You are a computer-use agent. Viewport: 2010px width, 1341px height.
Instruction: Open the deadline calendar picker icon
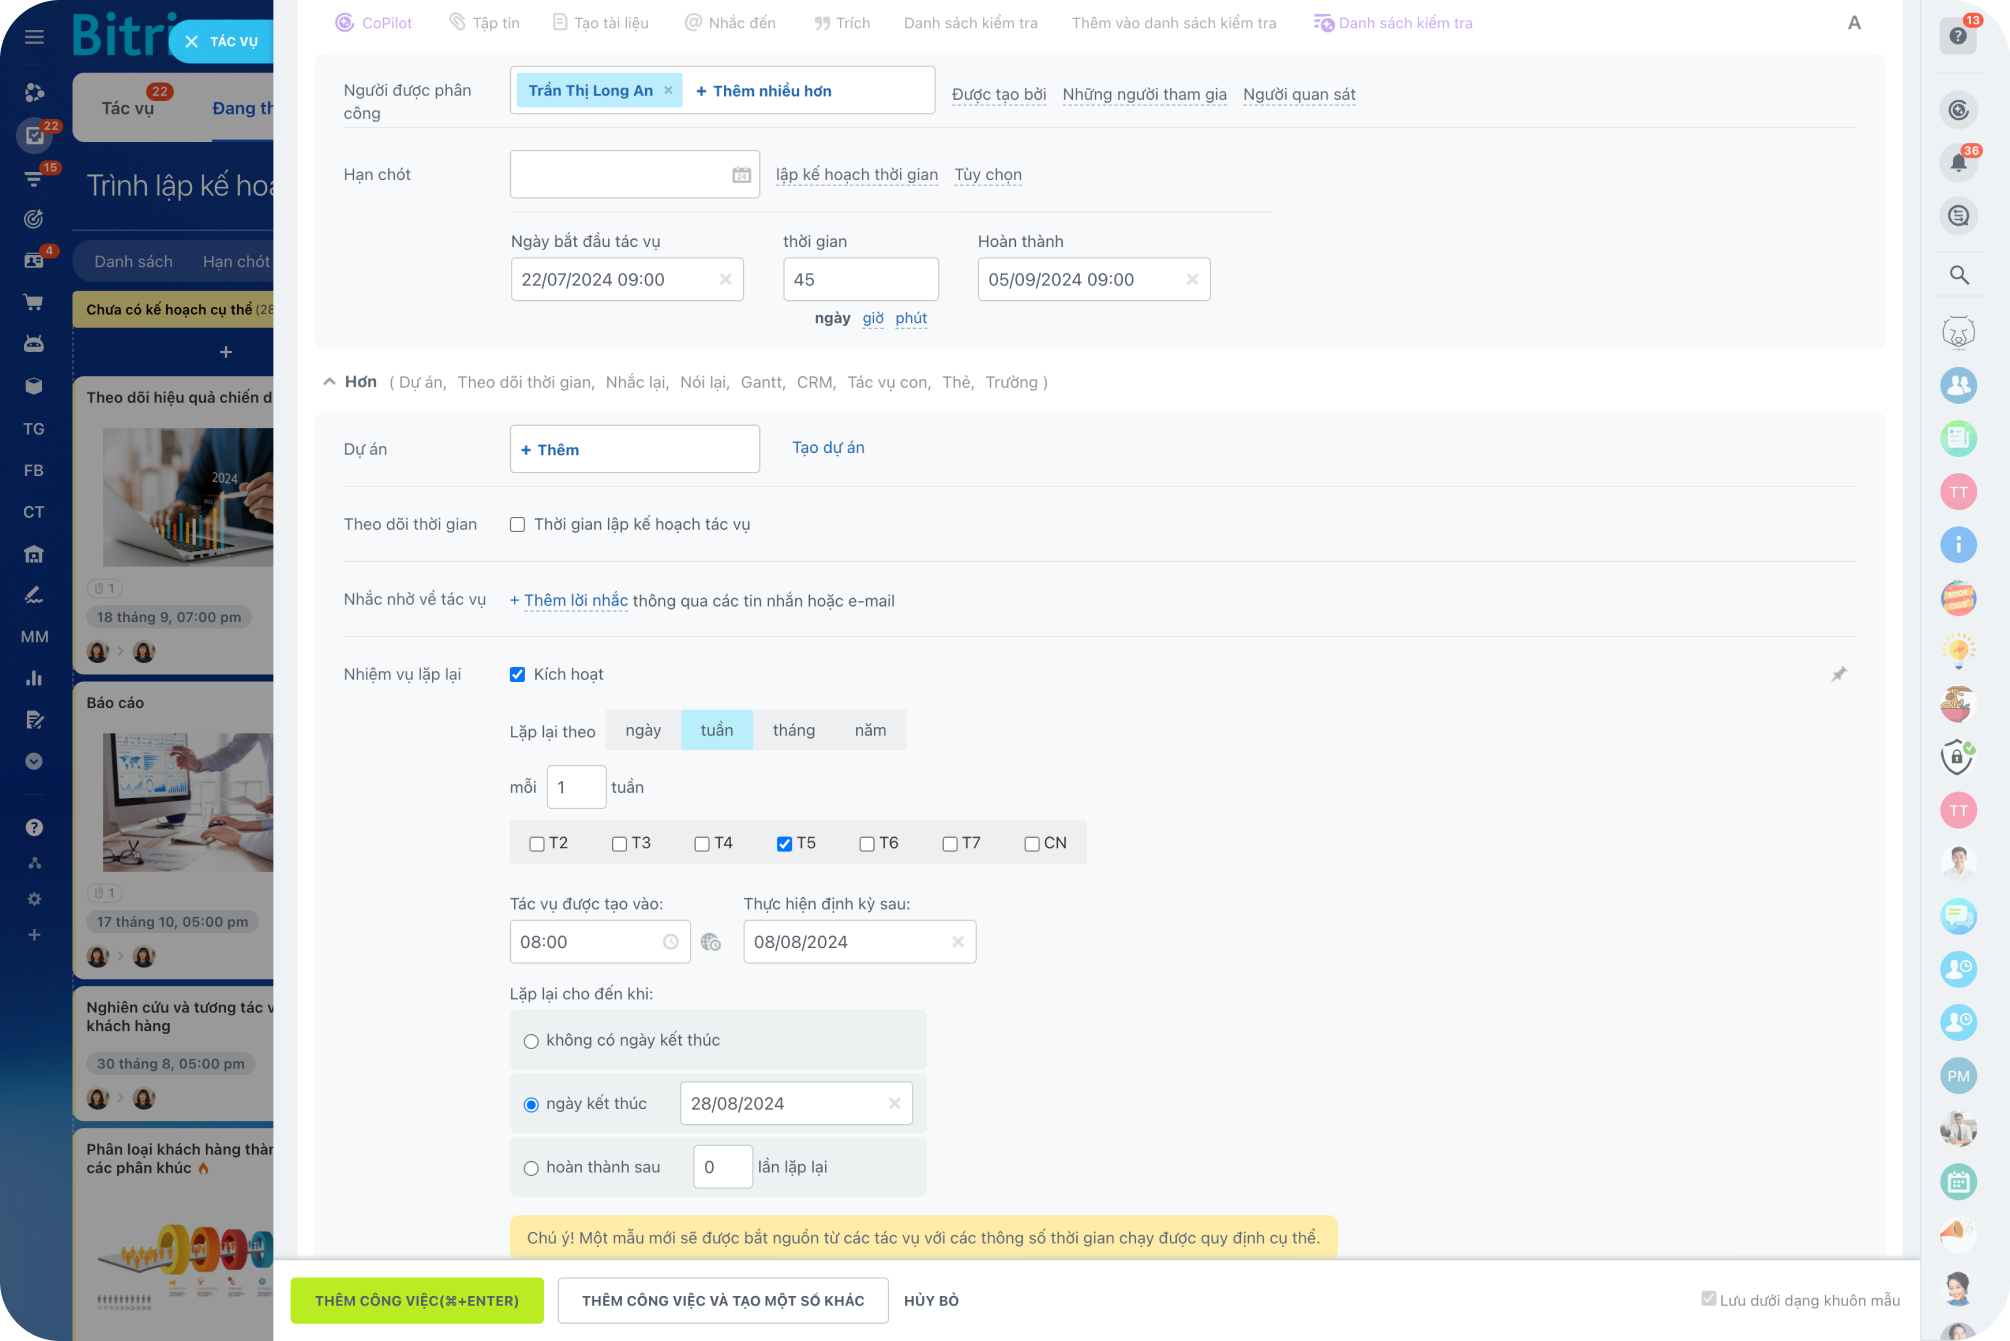click(741, 175)
